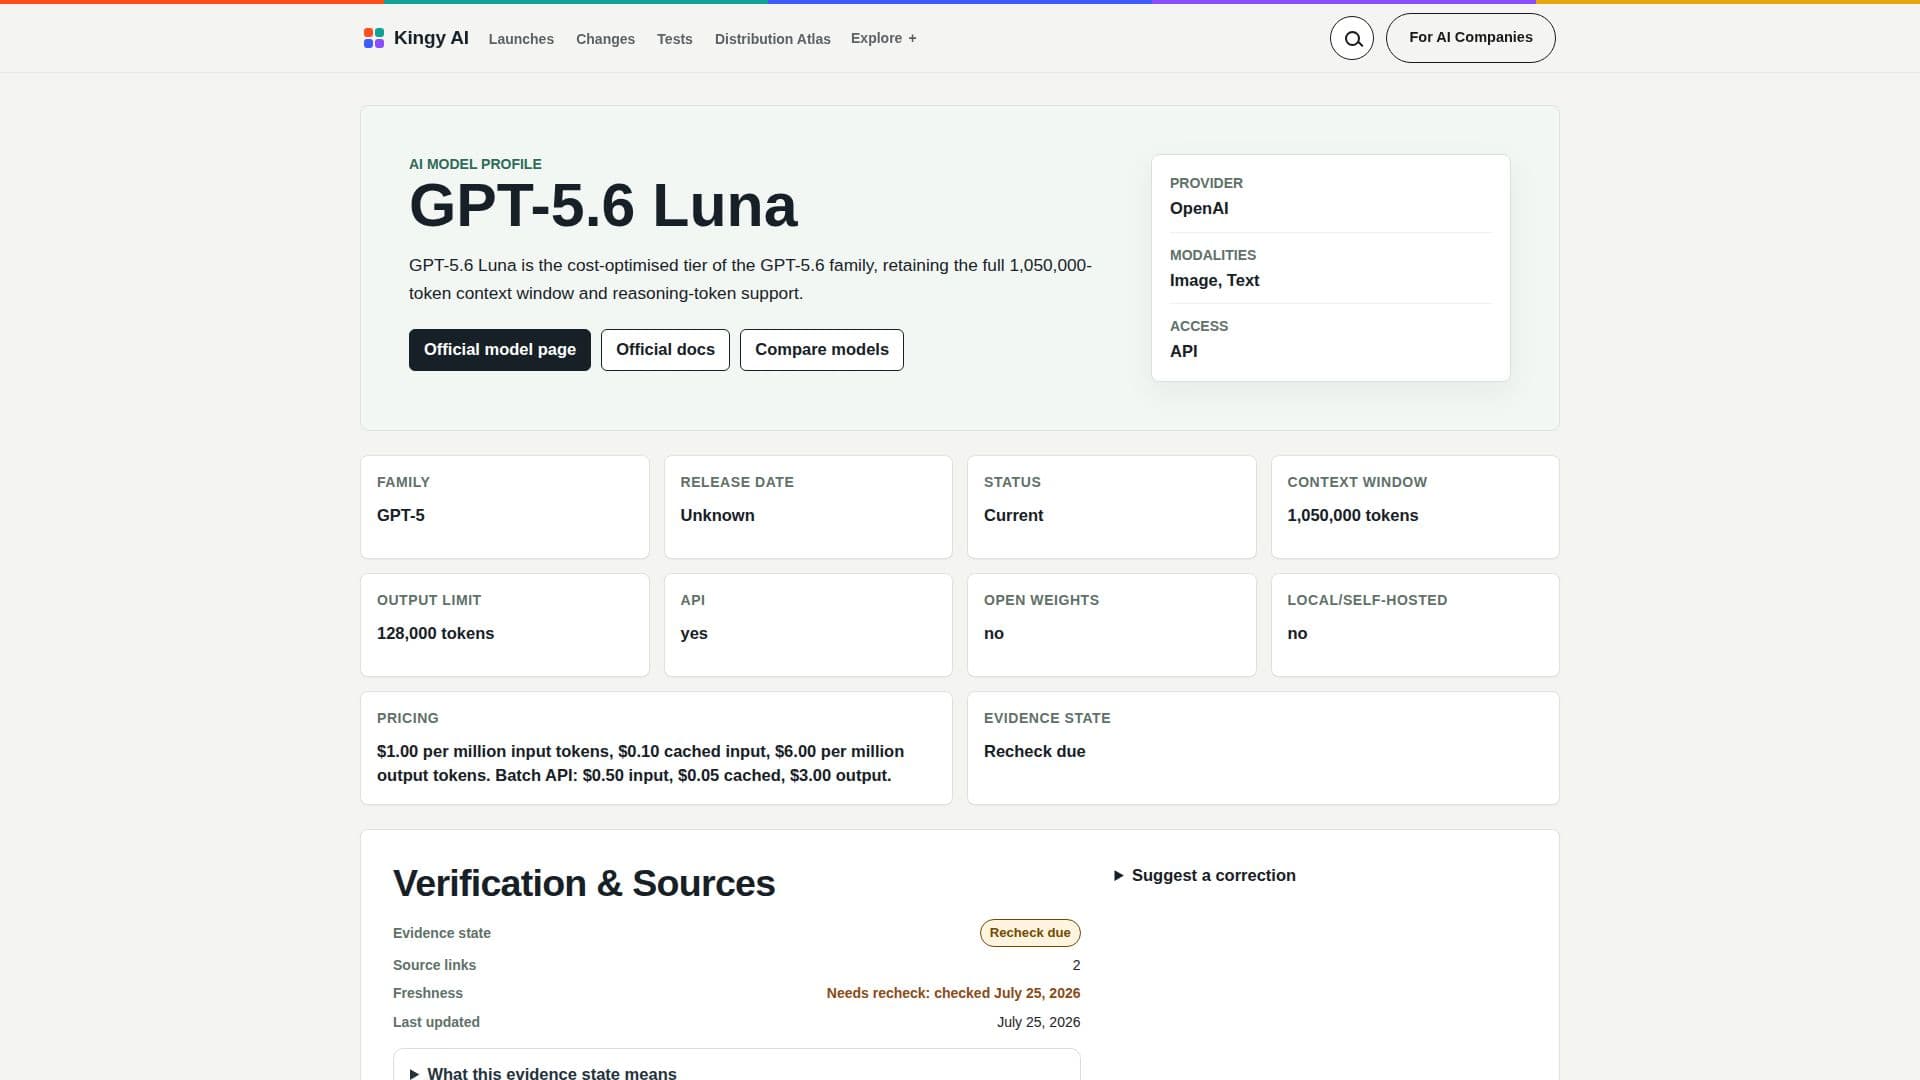Click the 'no' Open Weights value
This screenshot has width=1920, height=1080.
point(993,634)
